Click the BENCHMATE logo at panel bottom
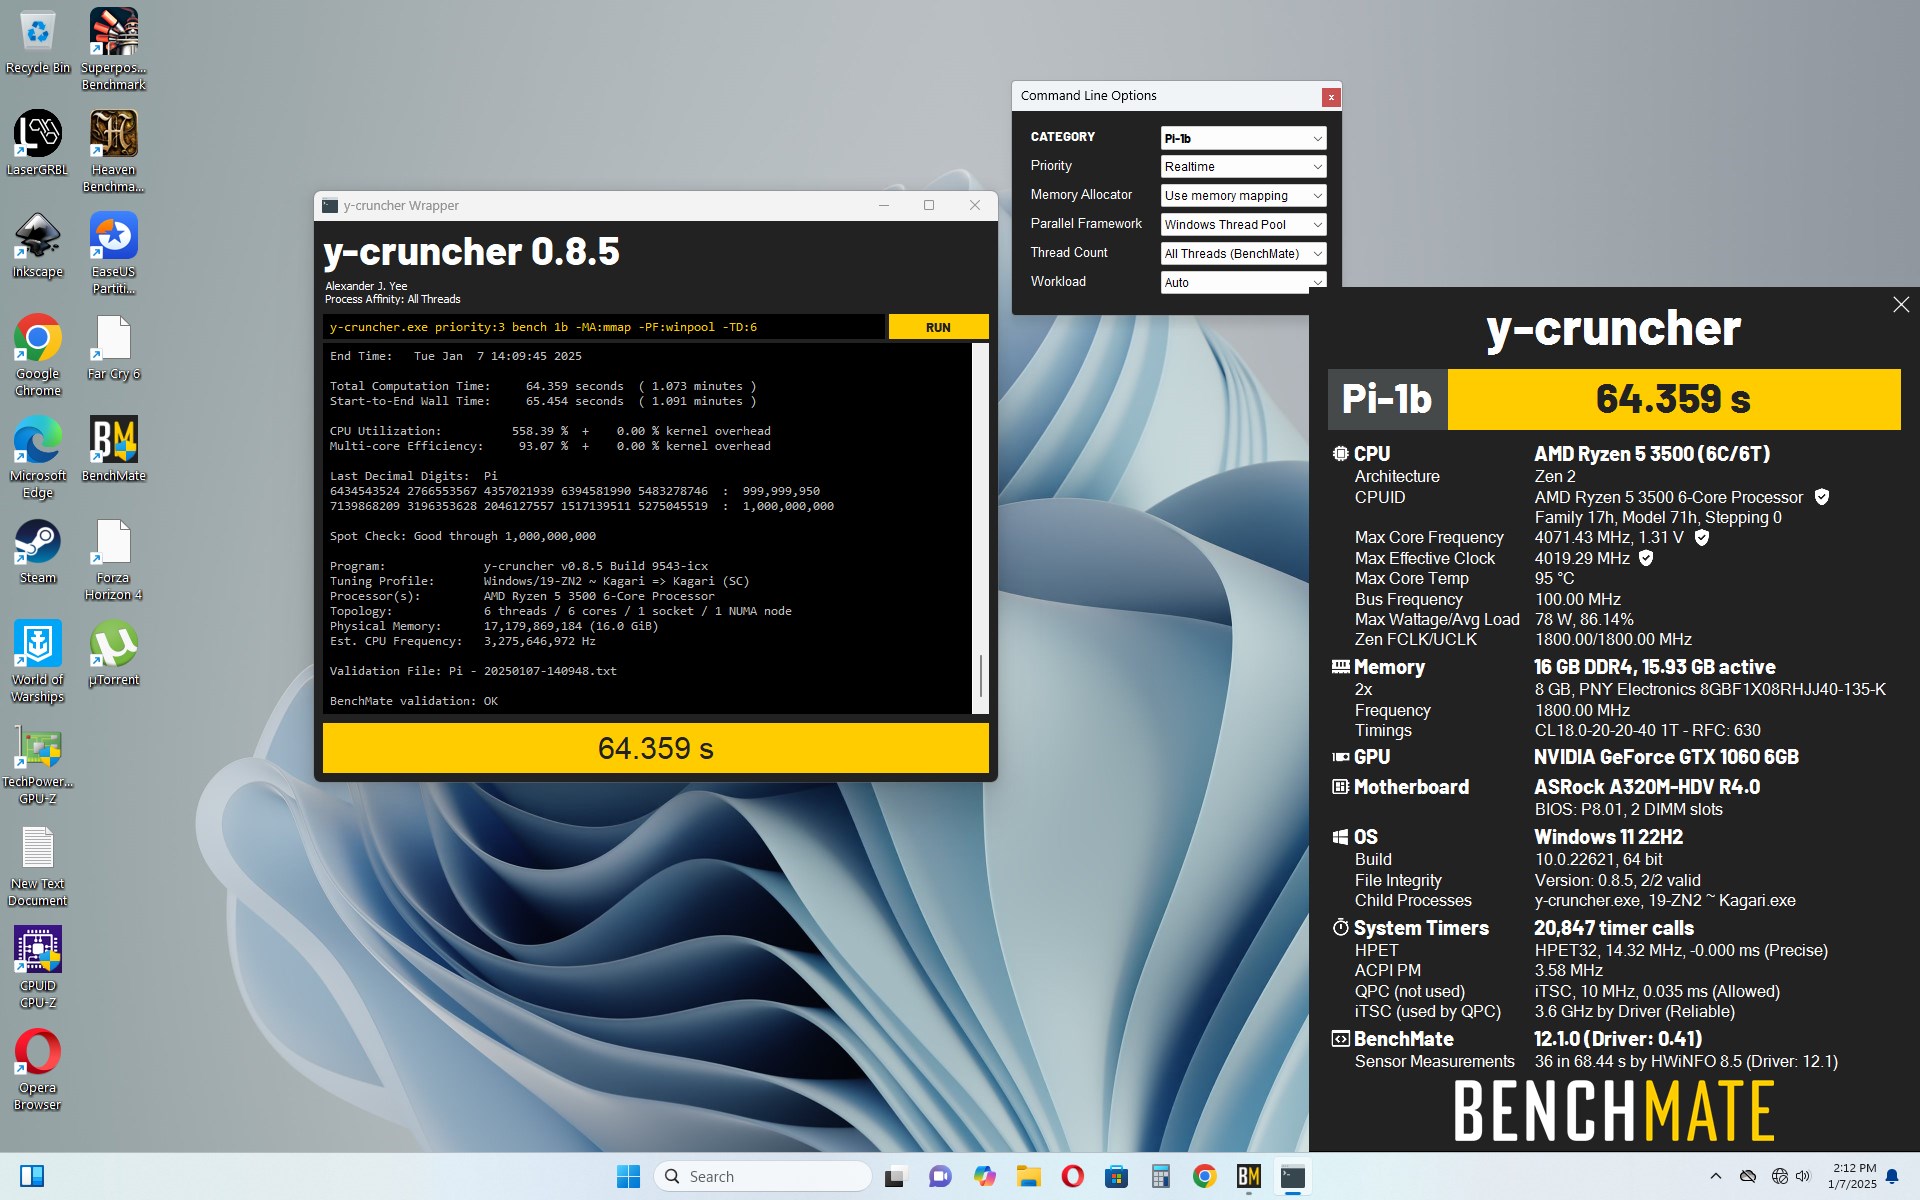 pos(1614,1111)
